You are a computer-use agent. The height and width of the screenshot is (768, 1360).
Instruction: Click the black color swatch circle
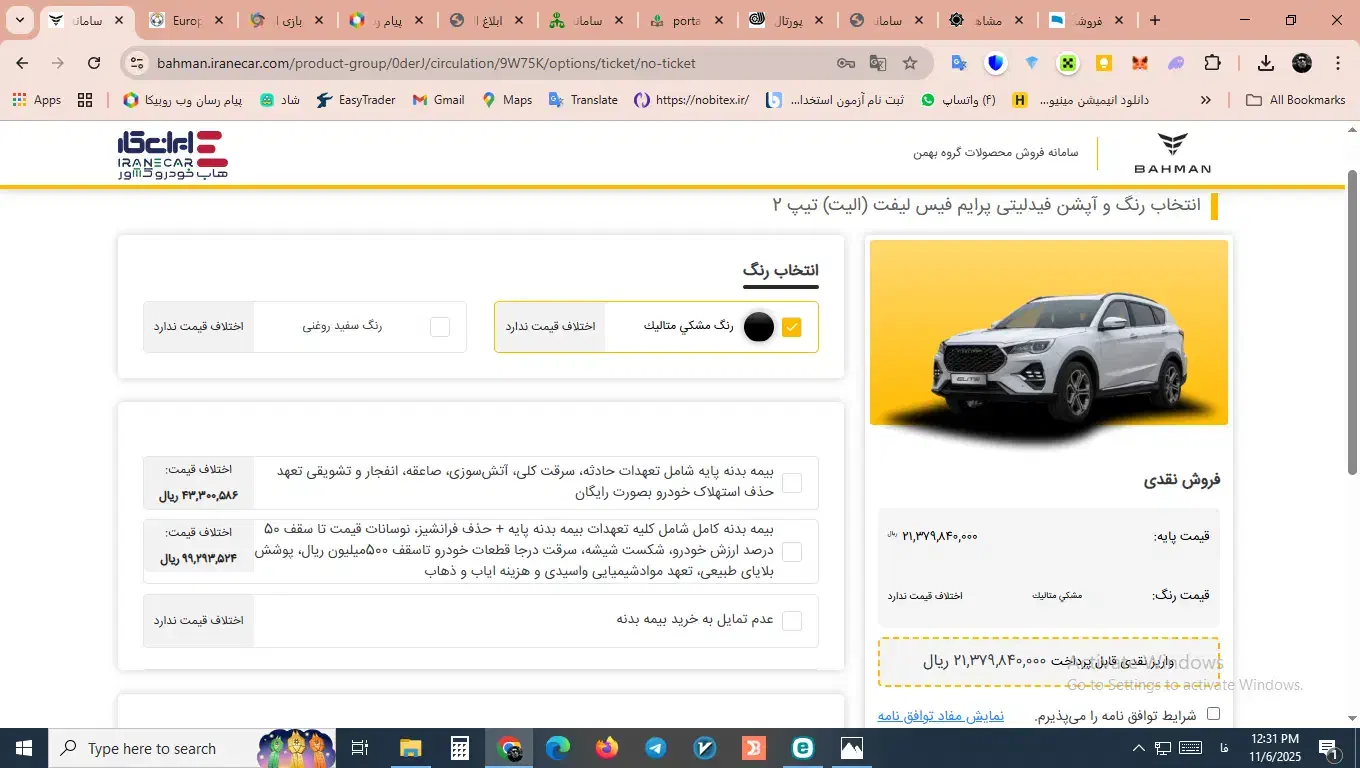click(759, 326)
